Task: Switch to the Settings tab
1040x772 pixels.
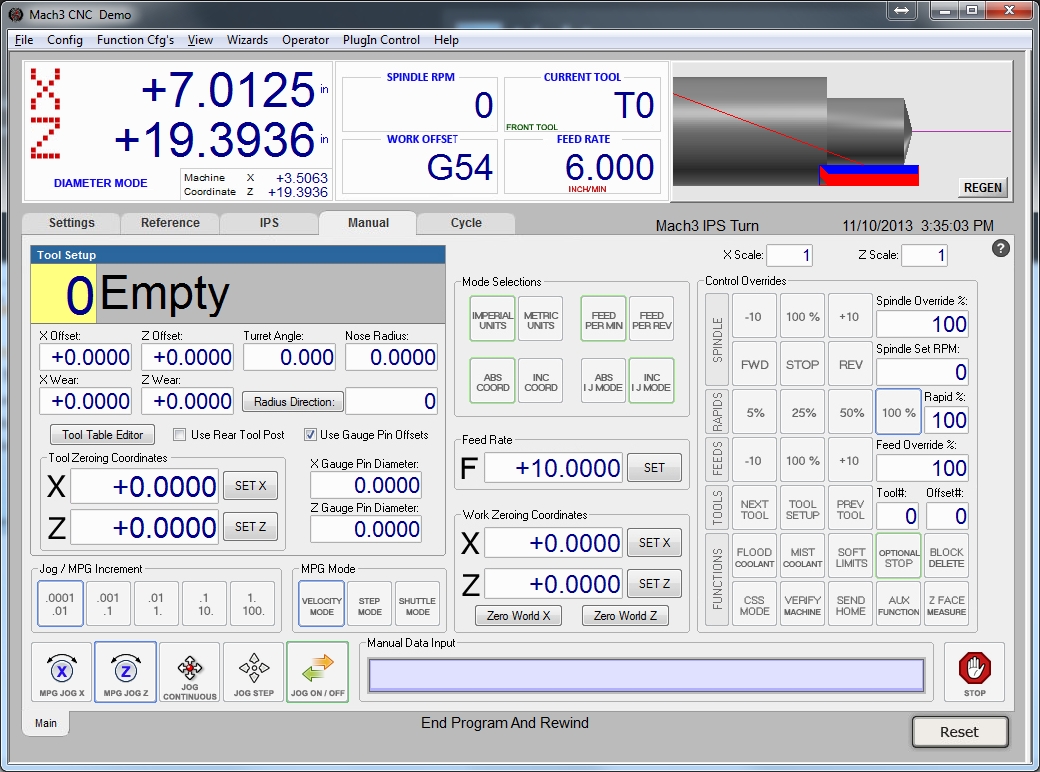Action: click(72, 223)
